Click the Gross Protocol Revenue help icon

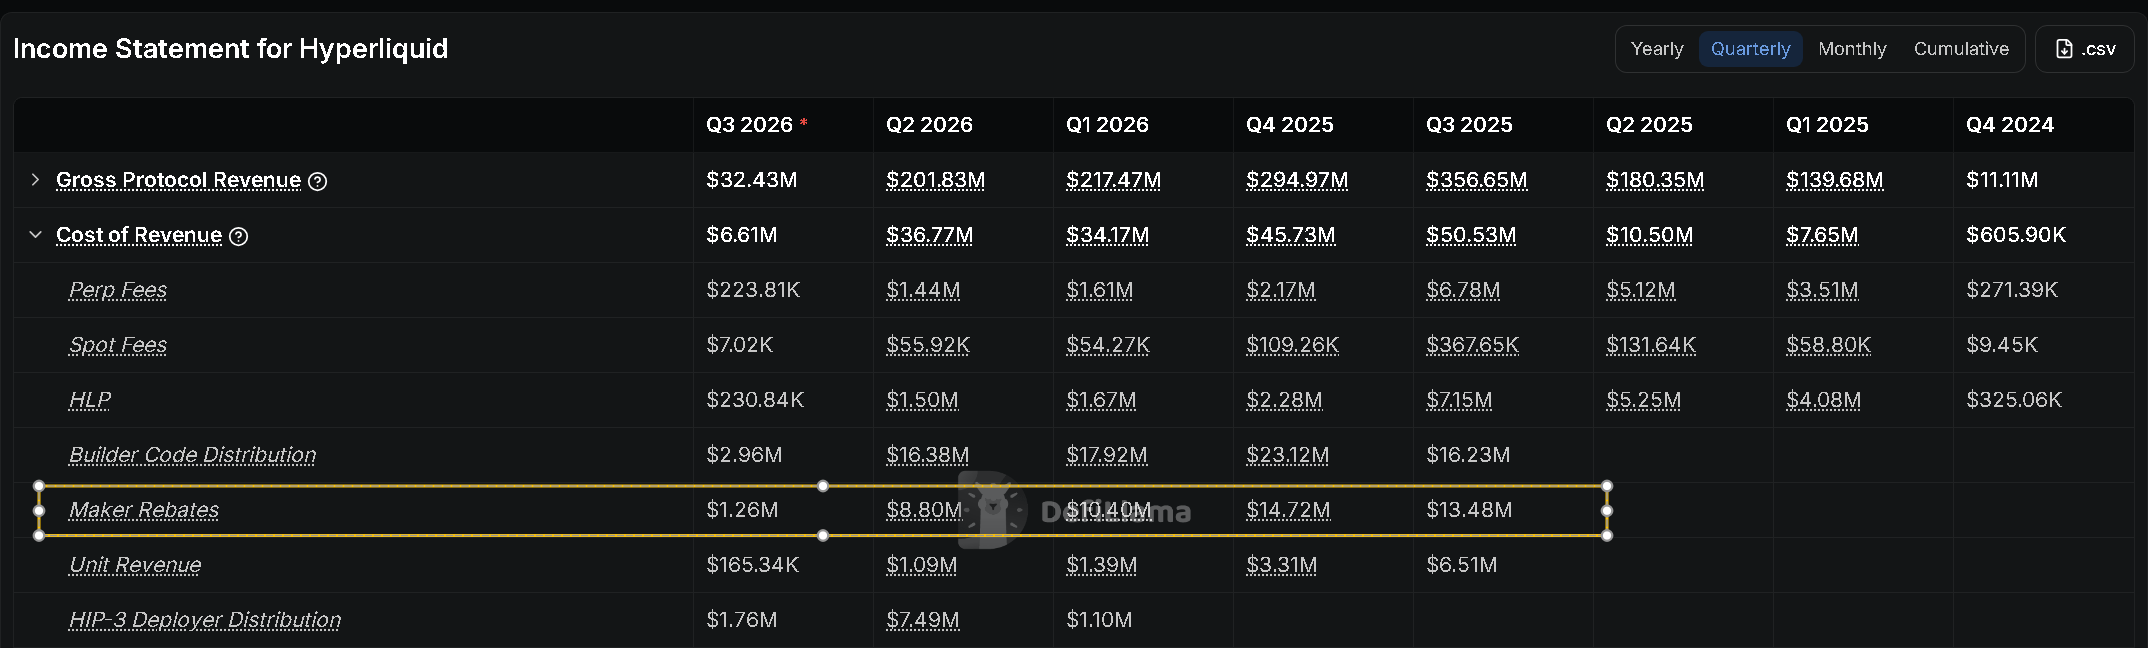point(317,181)
